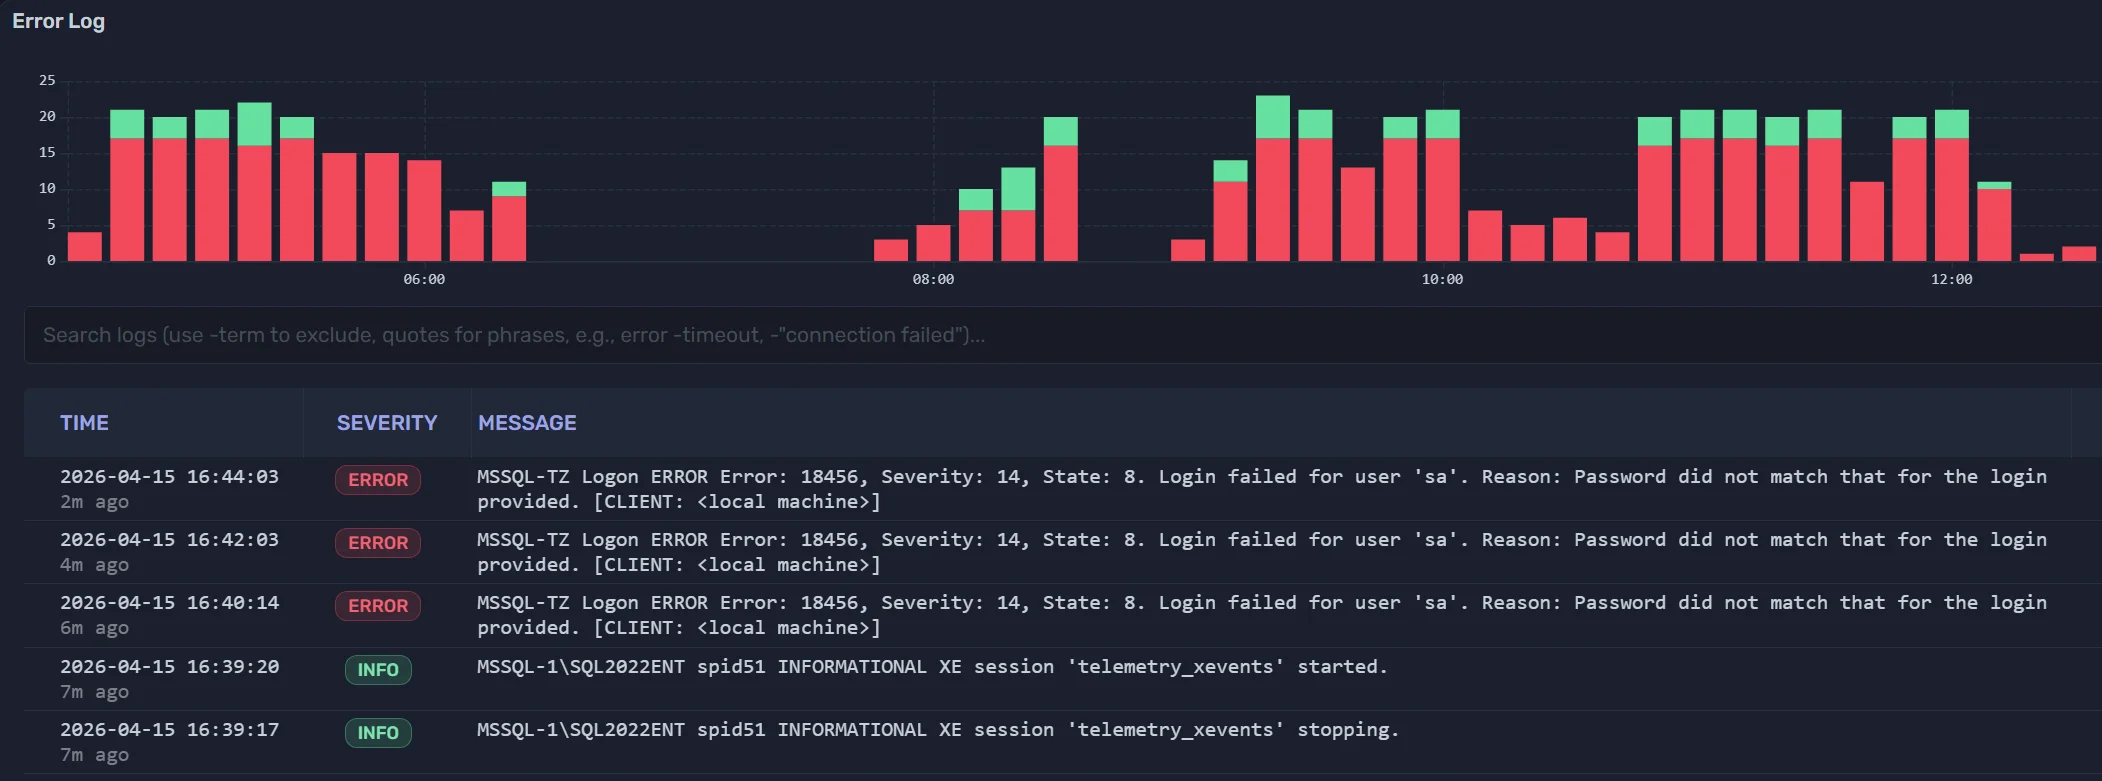Image resolution: width=2102 pixels, height=781 pixels.
Task: Select the 08:00 label on chart axis
Action: [x=933, y=280]
